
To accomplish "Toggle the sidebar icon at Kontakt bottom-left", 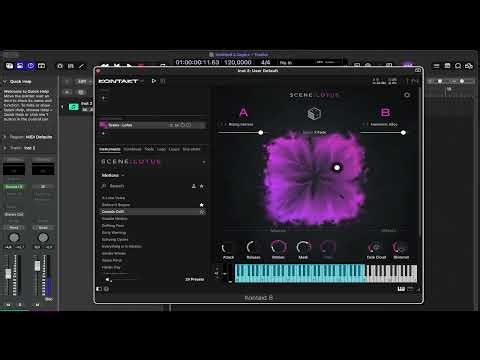I will coord(99,289).
